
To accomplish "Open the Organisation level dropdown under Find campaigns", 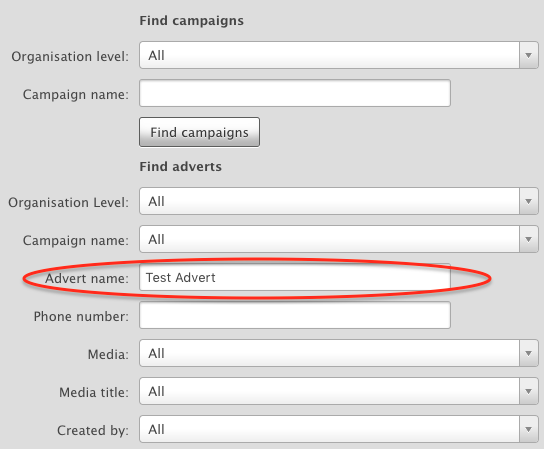I will (x=339, y=55).
